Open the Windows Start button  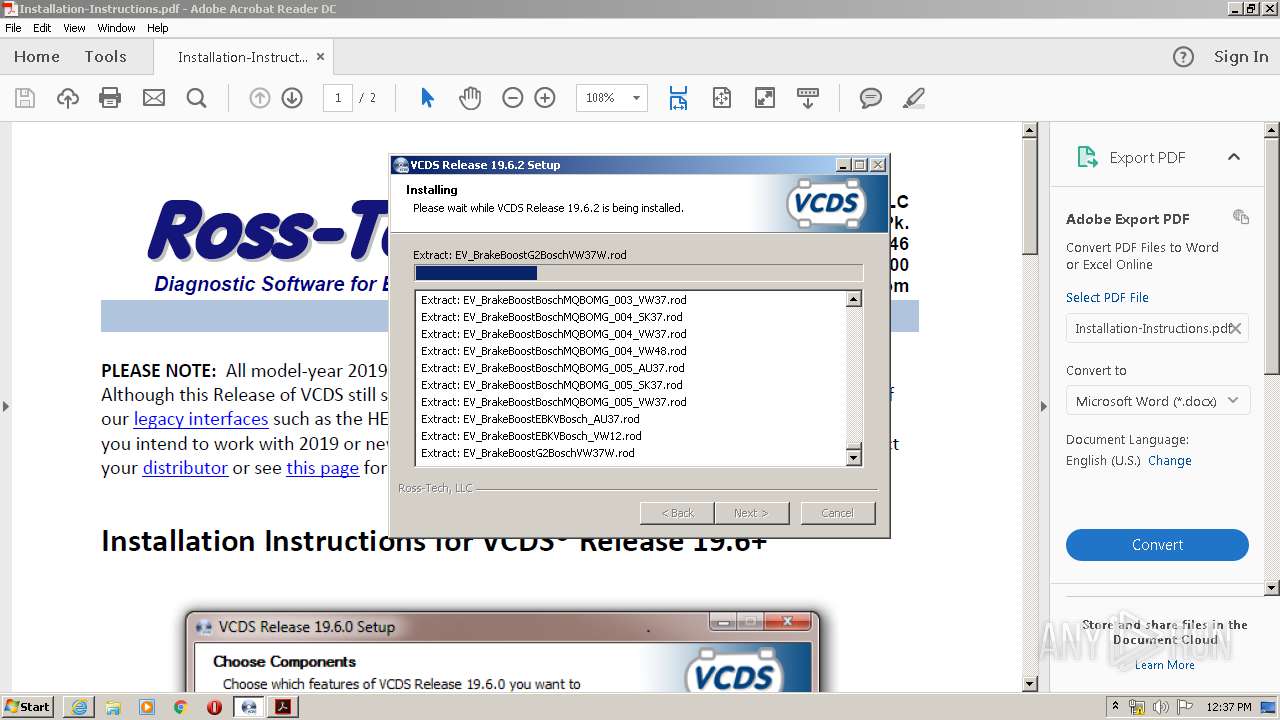click(28, 707)
